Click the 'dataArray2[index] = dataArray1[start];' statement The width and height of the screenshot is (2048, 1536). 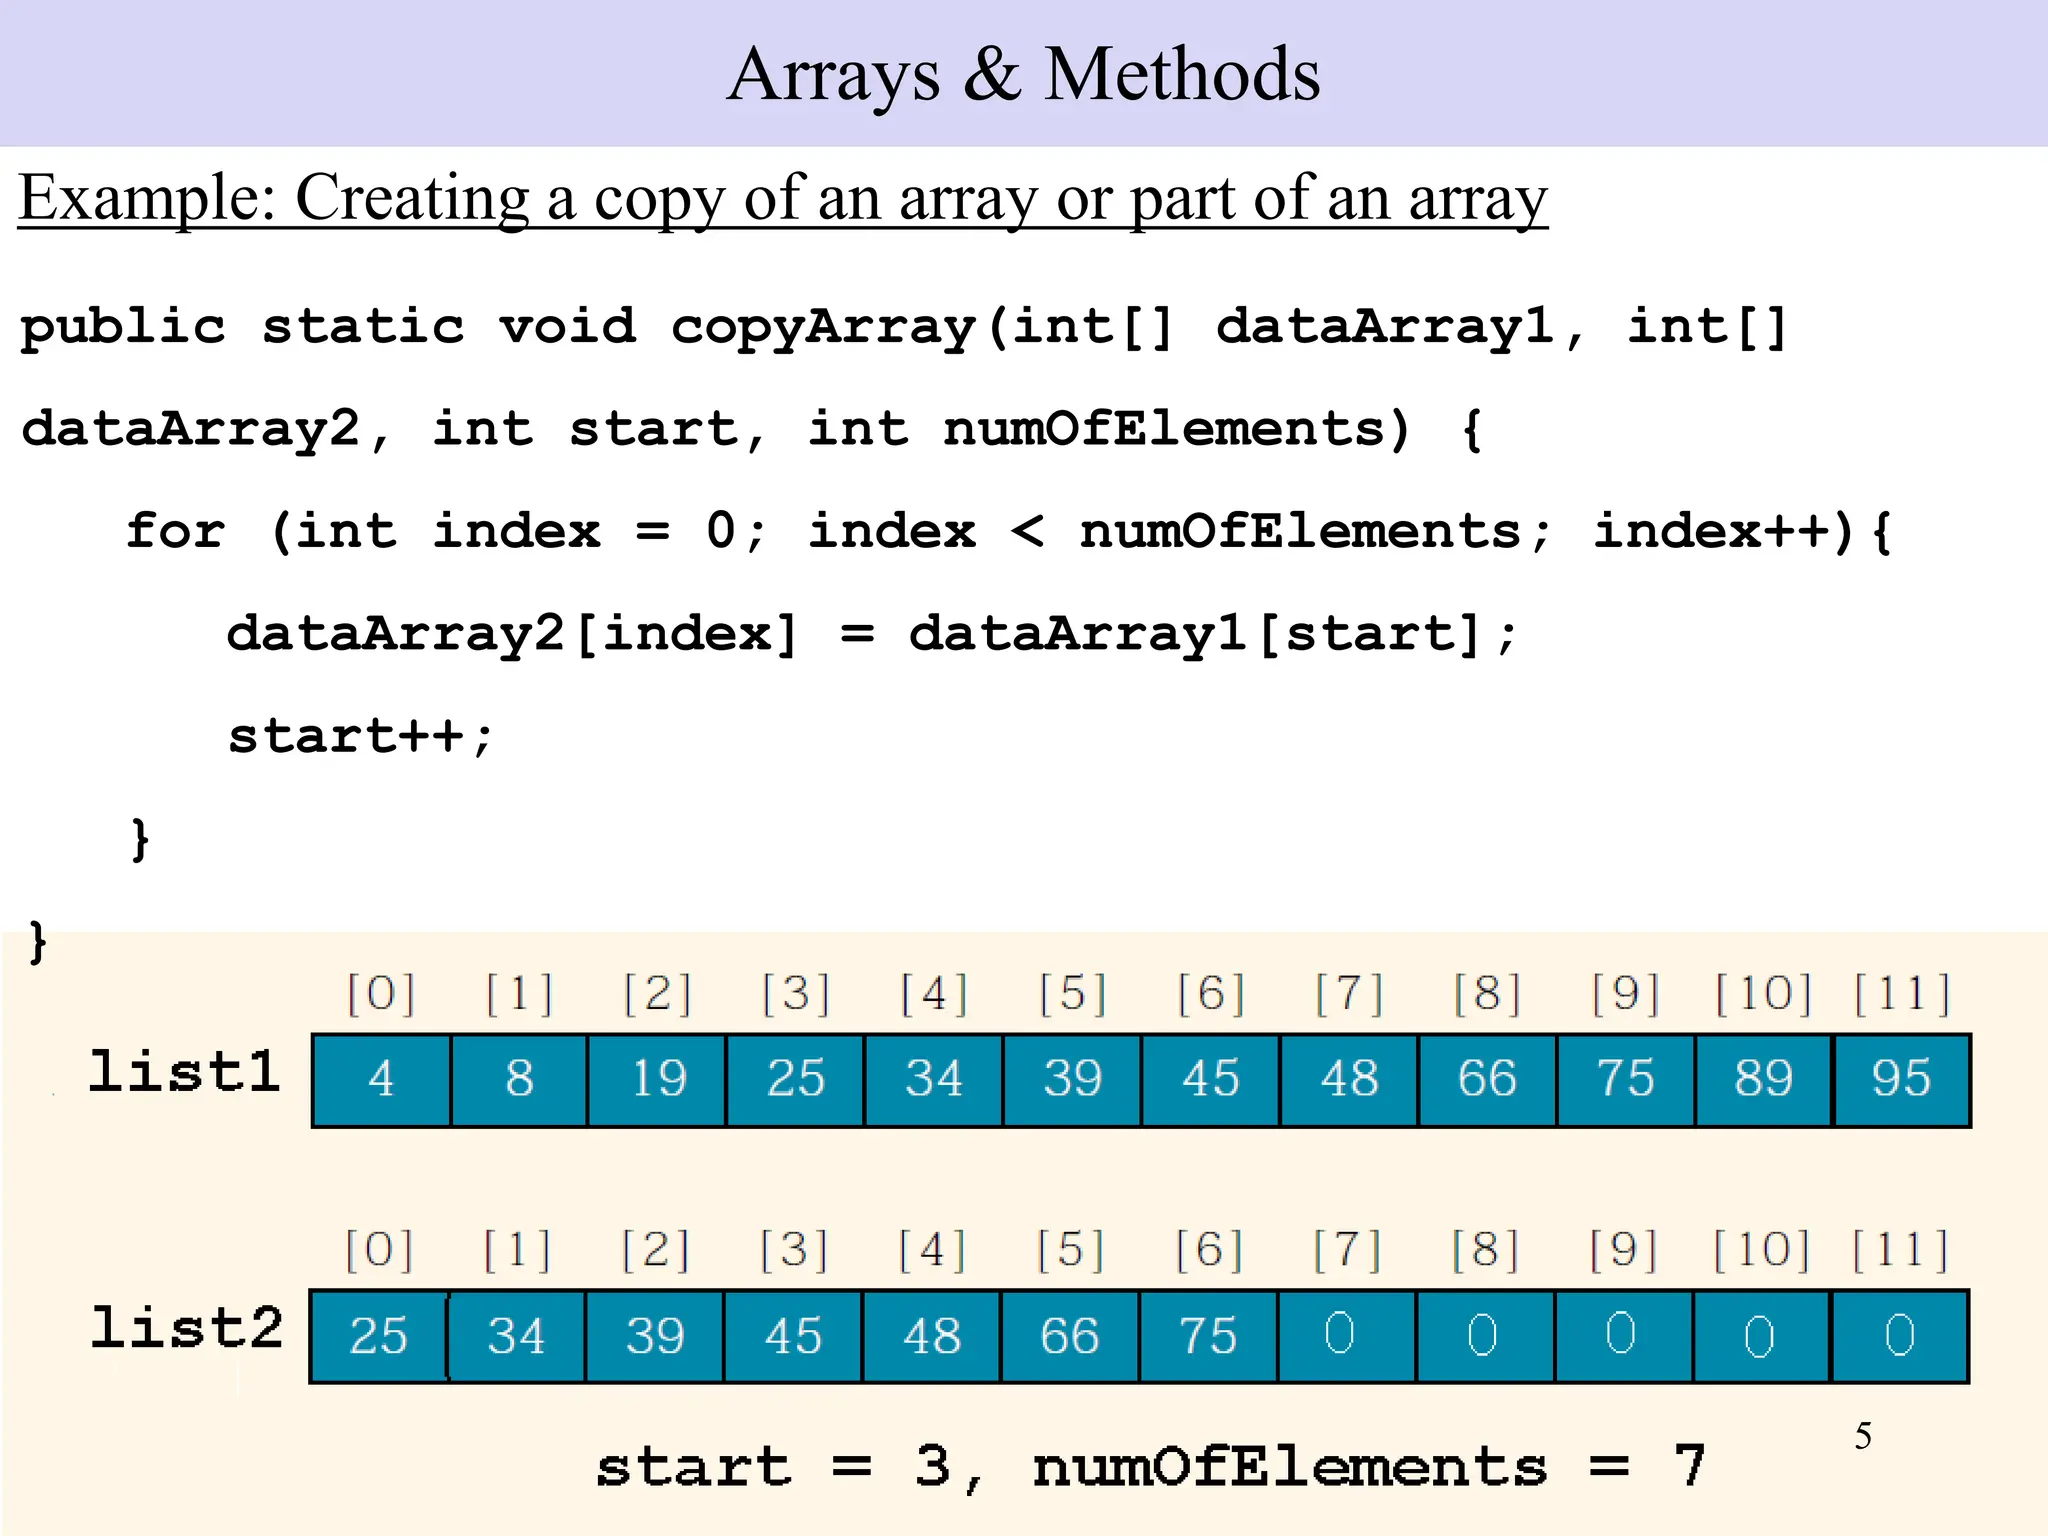tap(873, 635)
